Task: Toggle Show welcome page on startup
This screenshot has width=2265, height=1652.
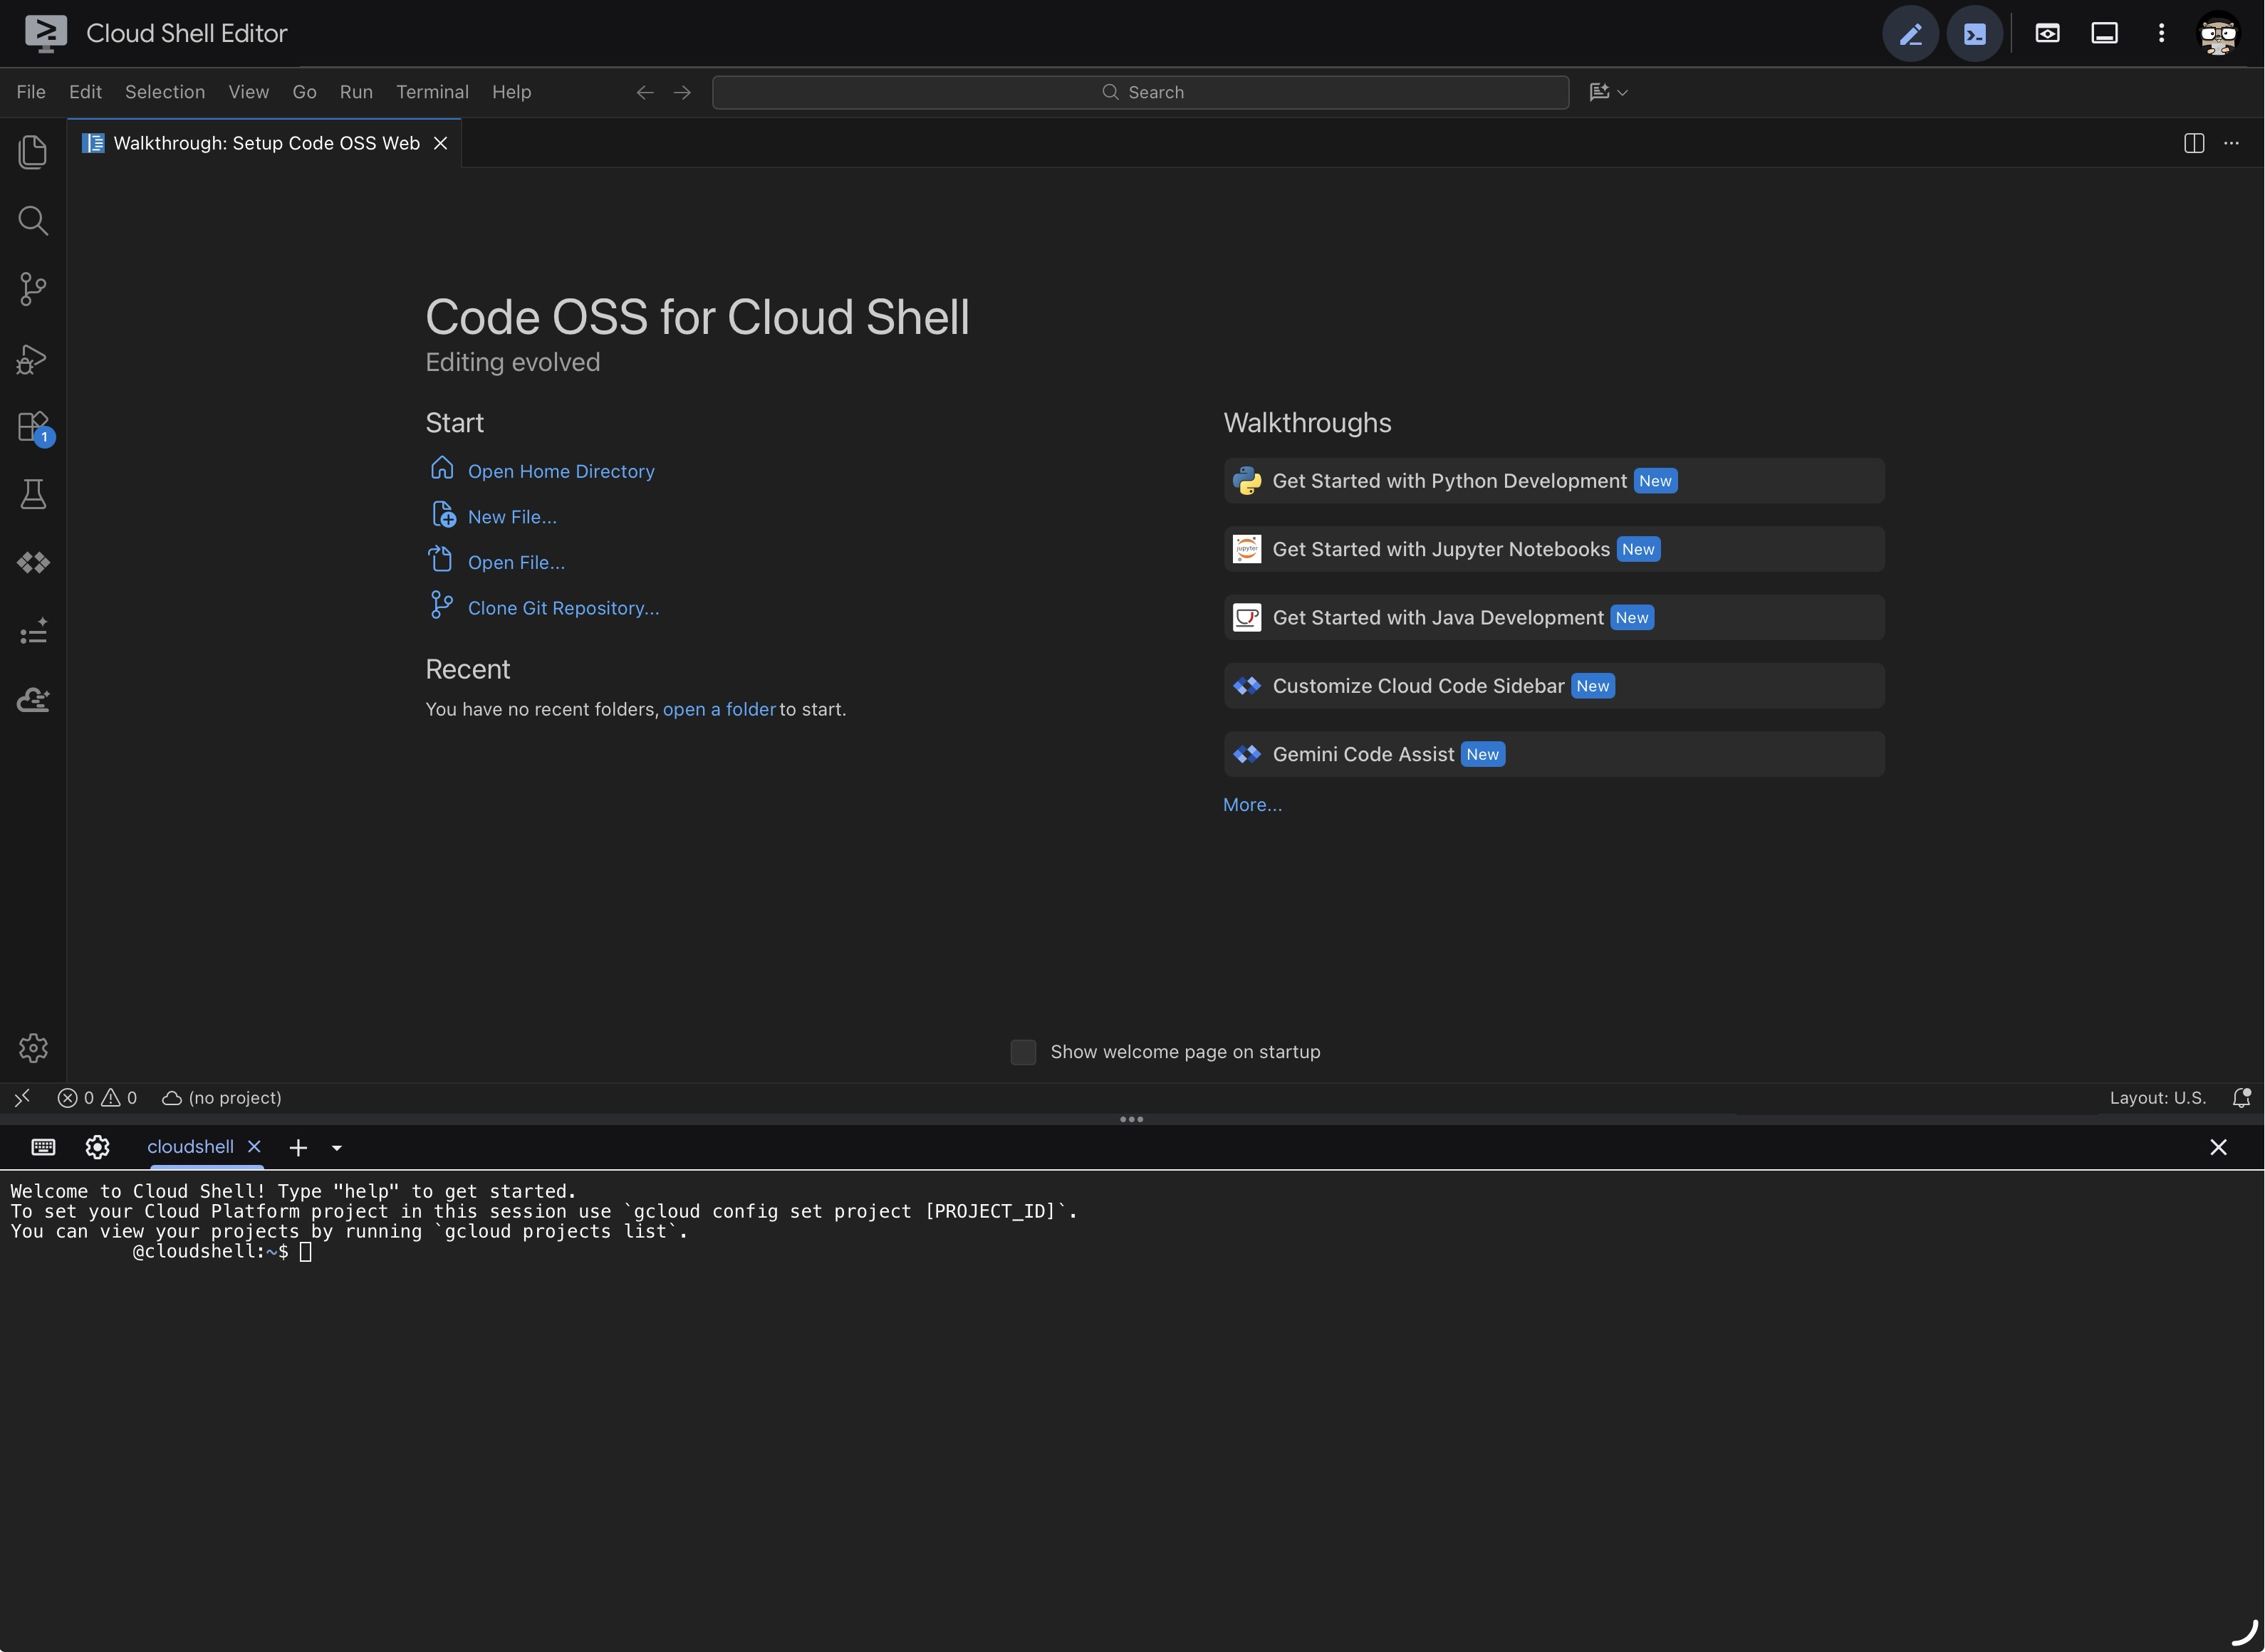Action: point(1023,1052)
